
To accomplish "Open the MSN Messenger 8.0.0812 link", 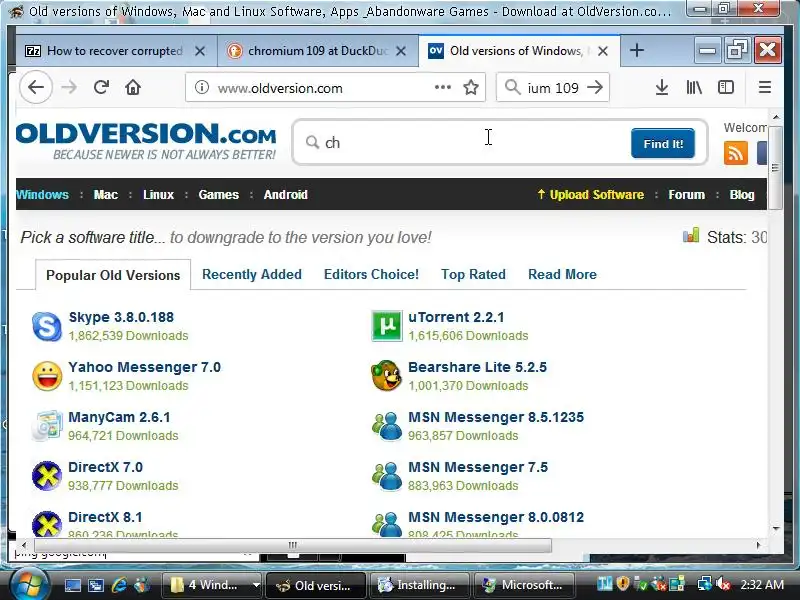I will 495,517.
